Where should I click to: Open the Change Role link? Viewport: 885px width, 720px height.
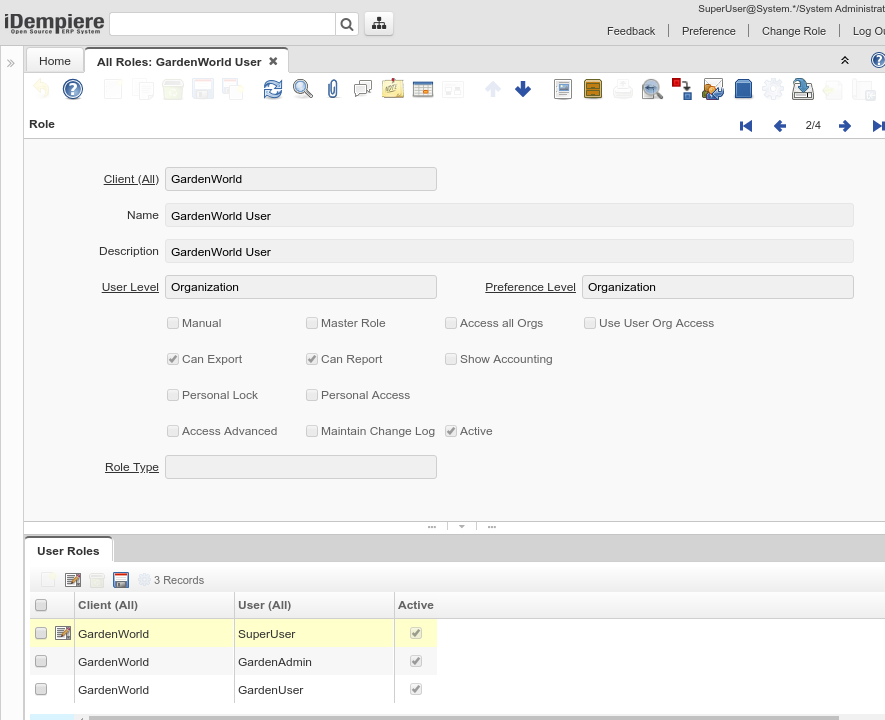click(793, 31)
